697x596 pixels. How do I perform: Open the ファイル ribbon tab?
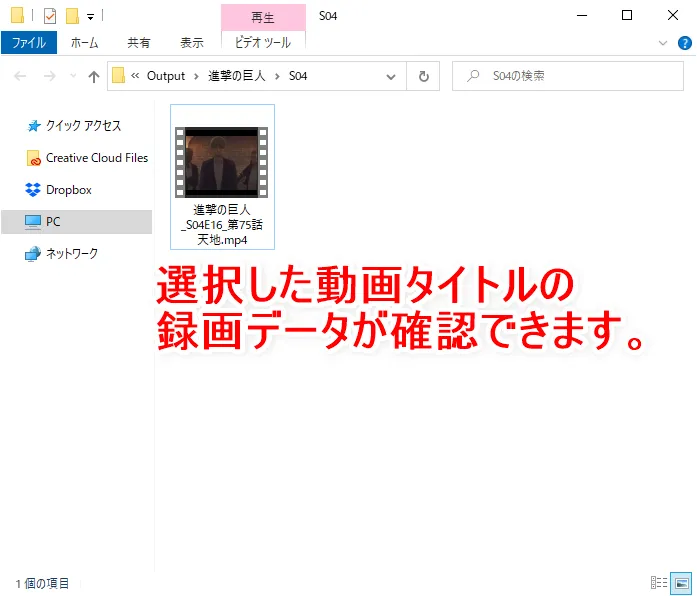tap(29, 43)
